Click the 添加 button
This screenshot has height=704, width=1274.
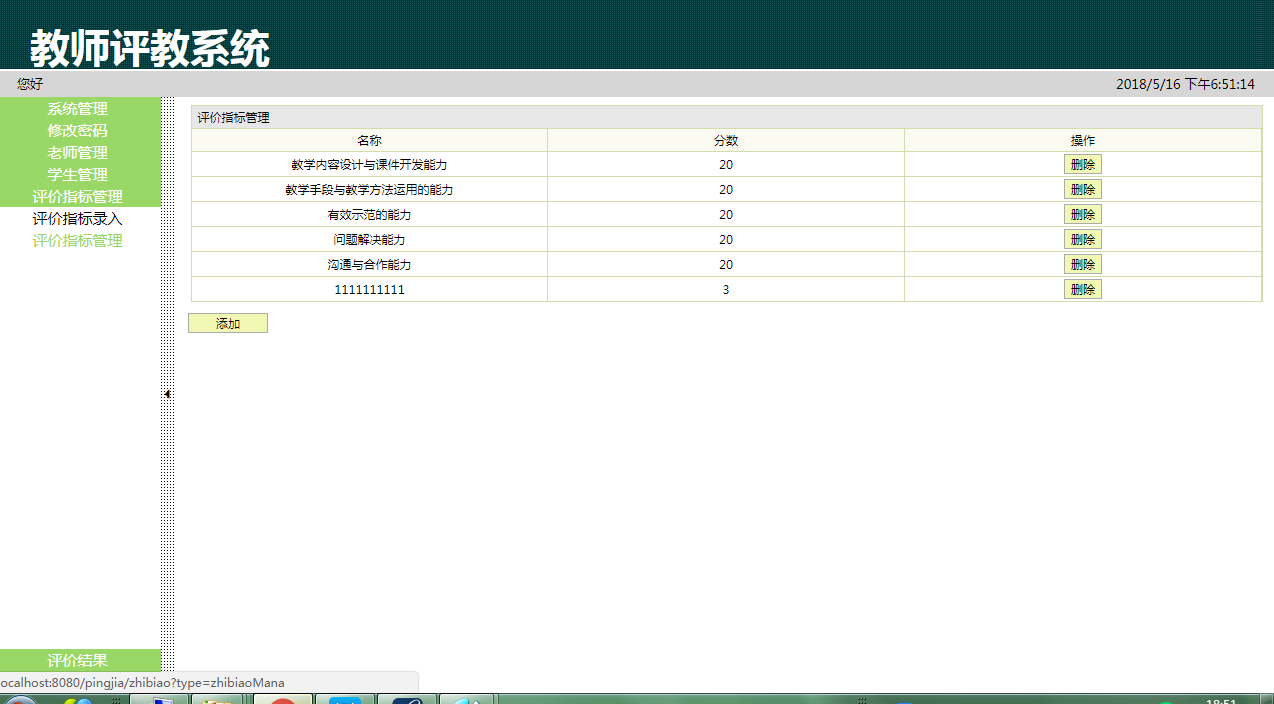(x=228, y=323)
